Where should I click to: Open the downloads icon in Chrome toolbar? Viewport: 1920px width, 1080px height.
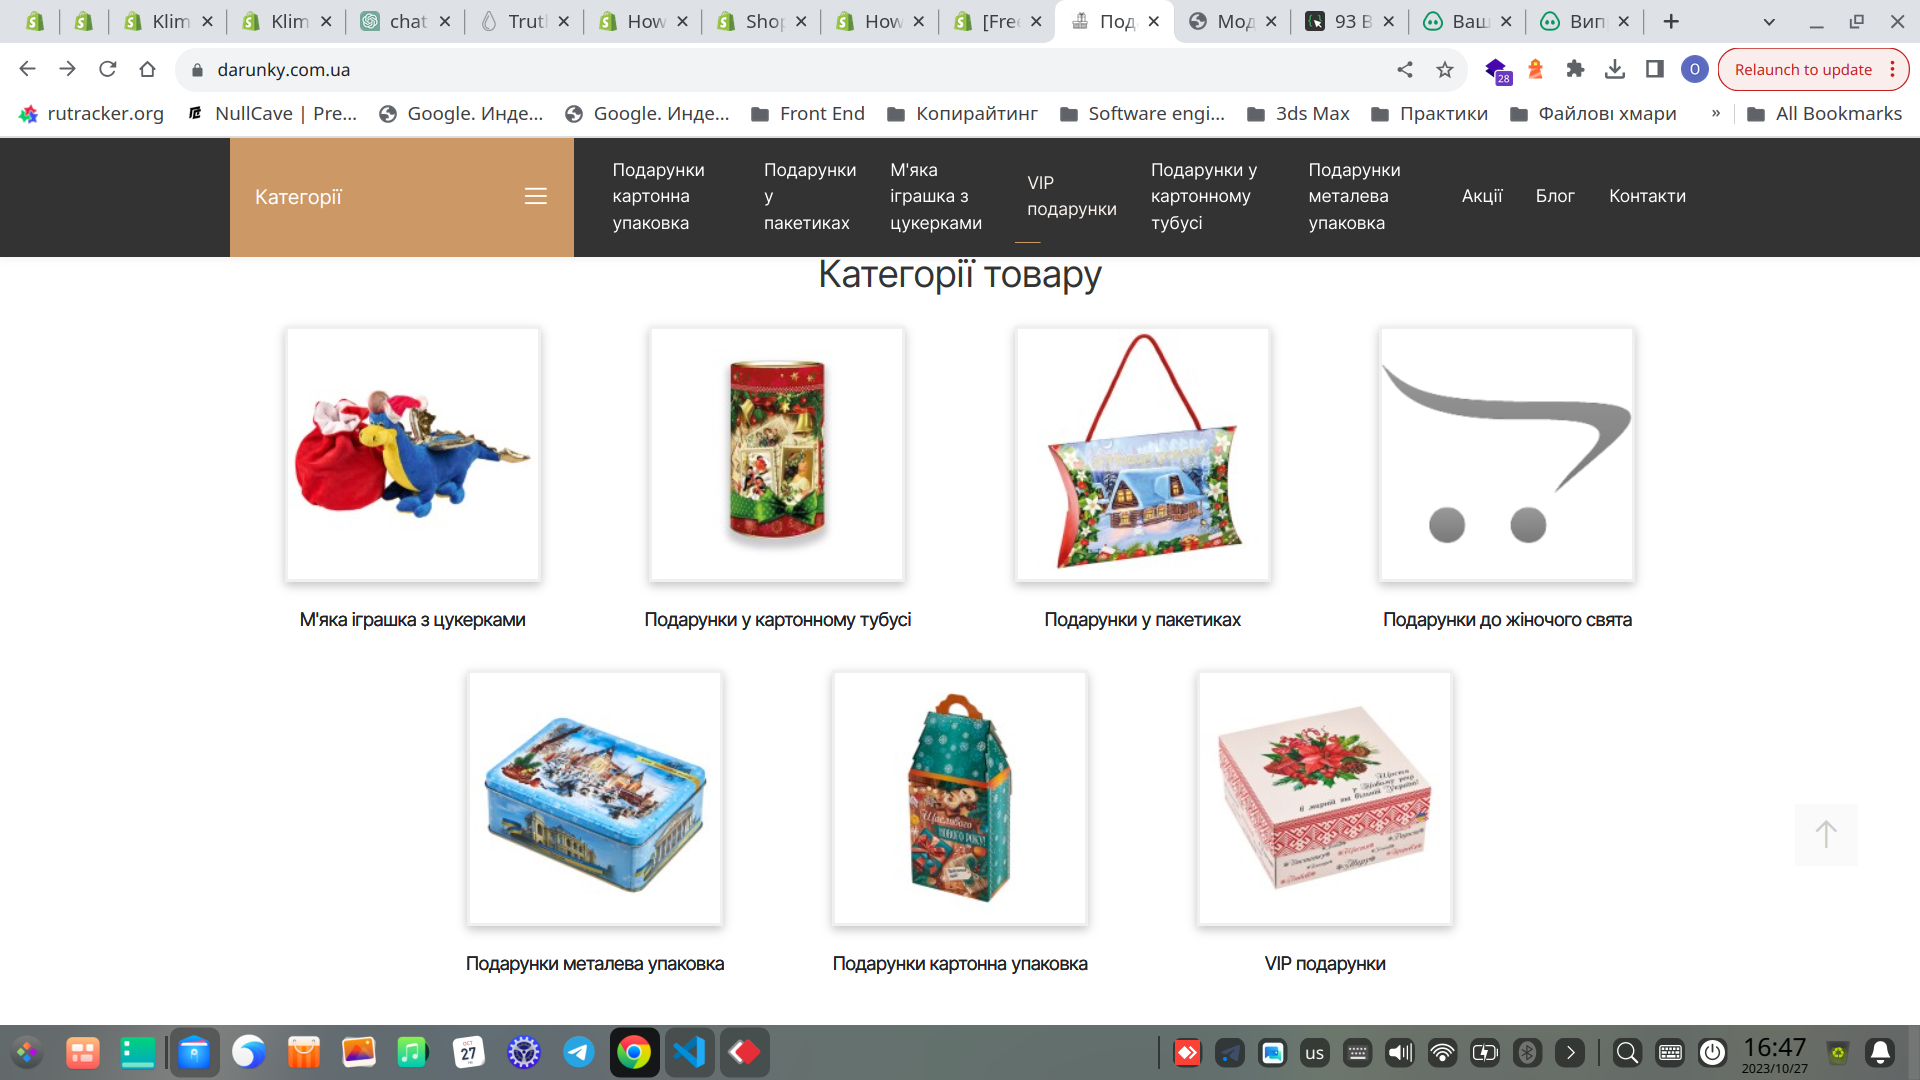pyautogui.click(x=1614, y=69)
